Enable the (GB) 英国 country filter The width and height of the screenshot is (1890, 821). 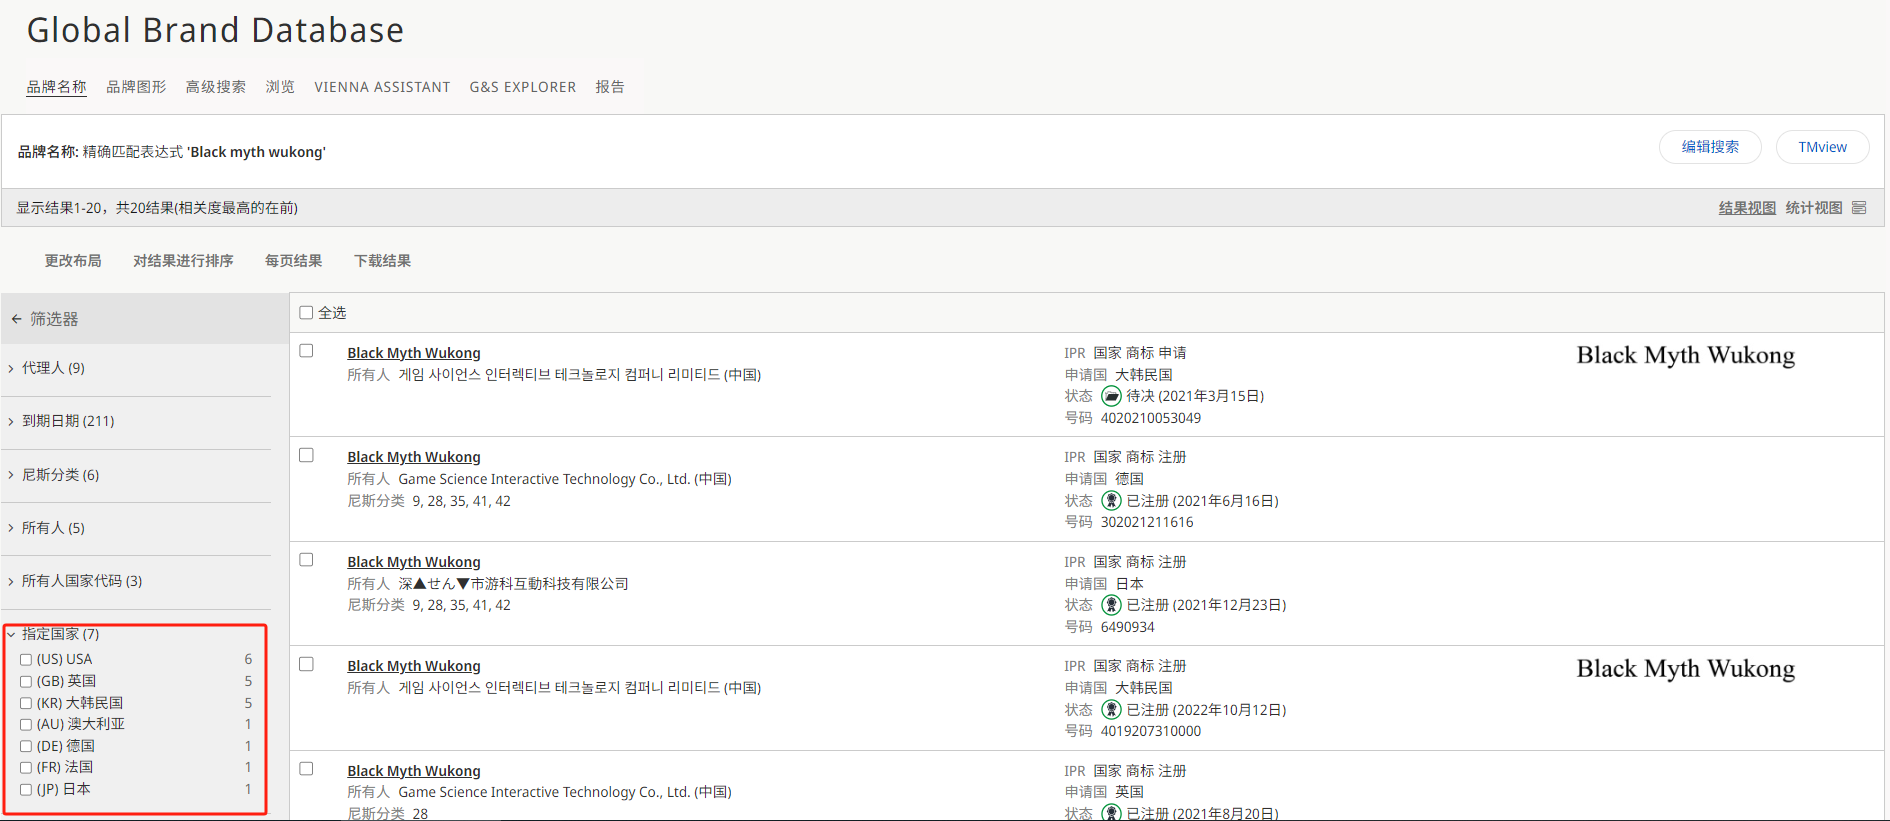tap(26, 682)
